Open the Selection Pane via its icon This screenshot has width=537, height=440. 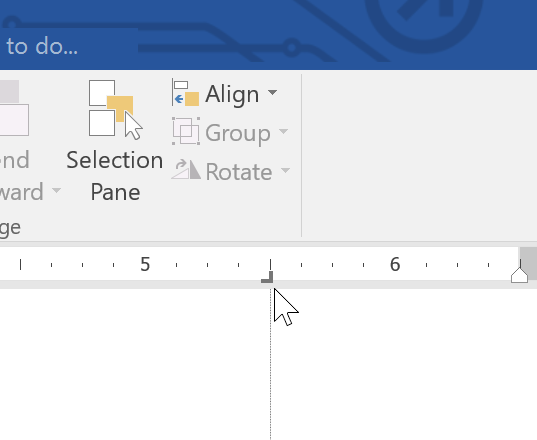coord(115,110)
